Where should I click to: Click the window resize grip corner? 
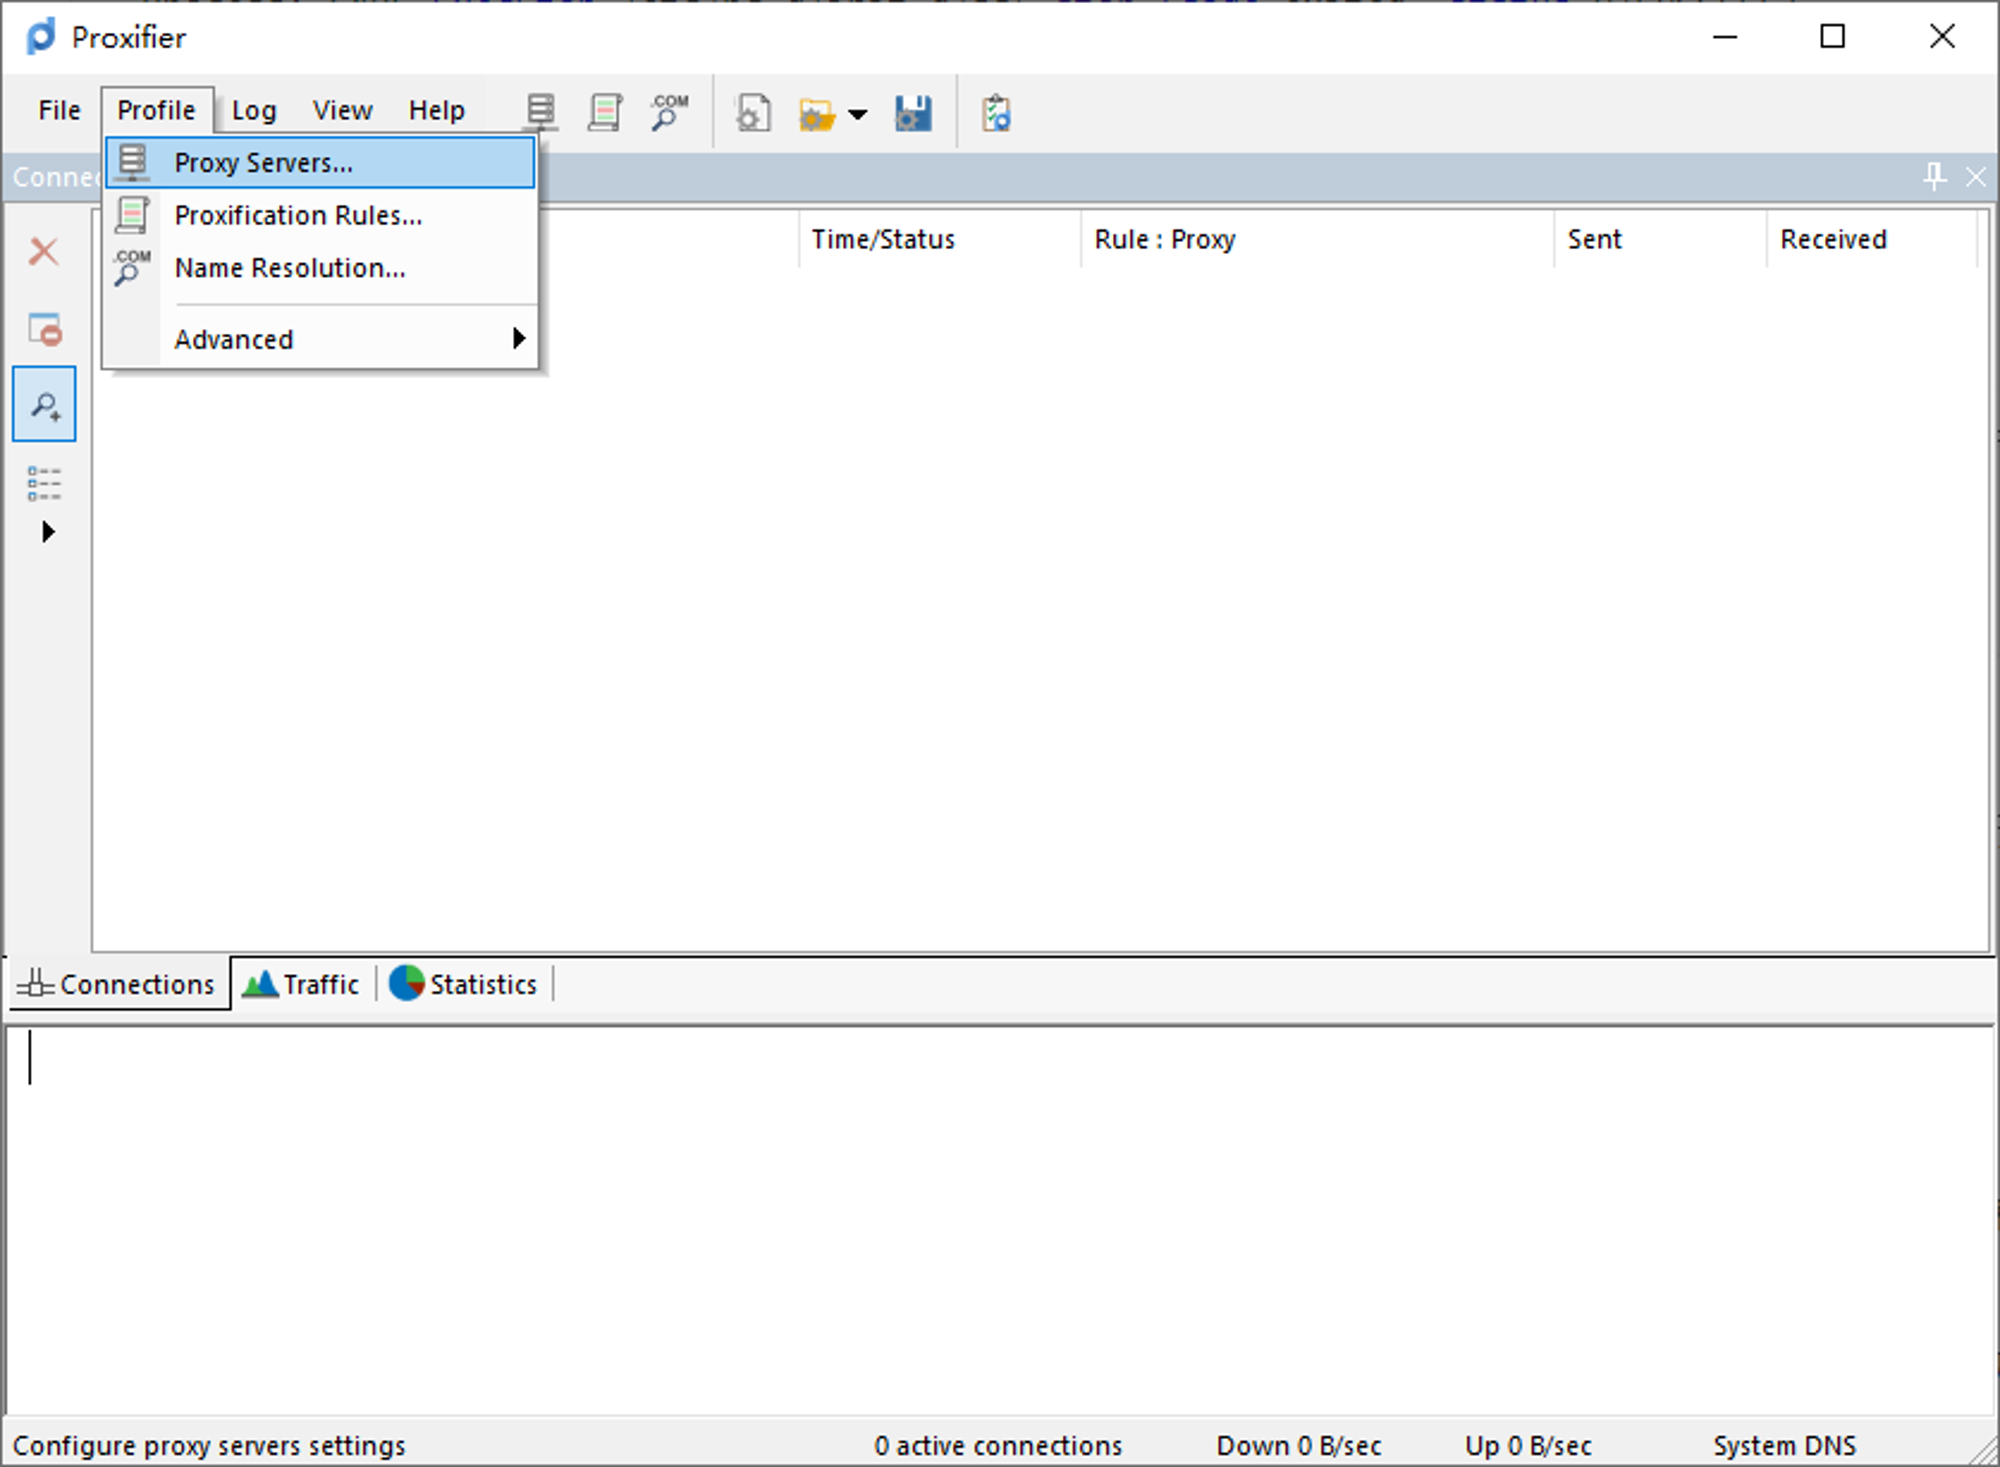coord(1982,1450)
